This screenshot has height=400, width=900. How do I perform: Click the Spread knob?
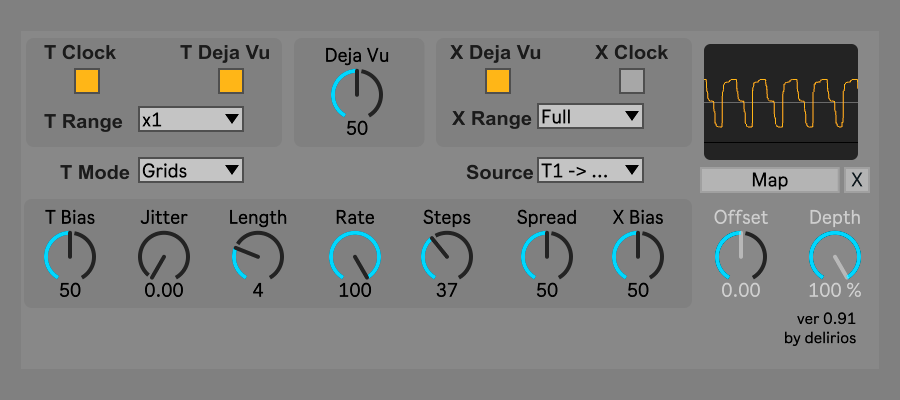click(546, 256)
